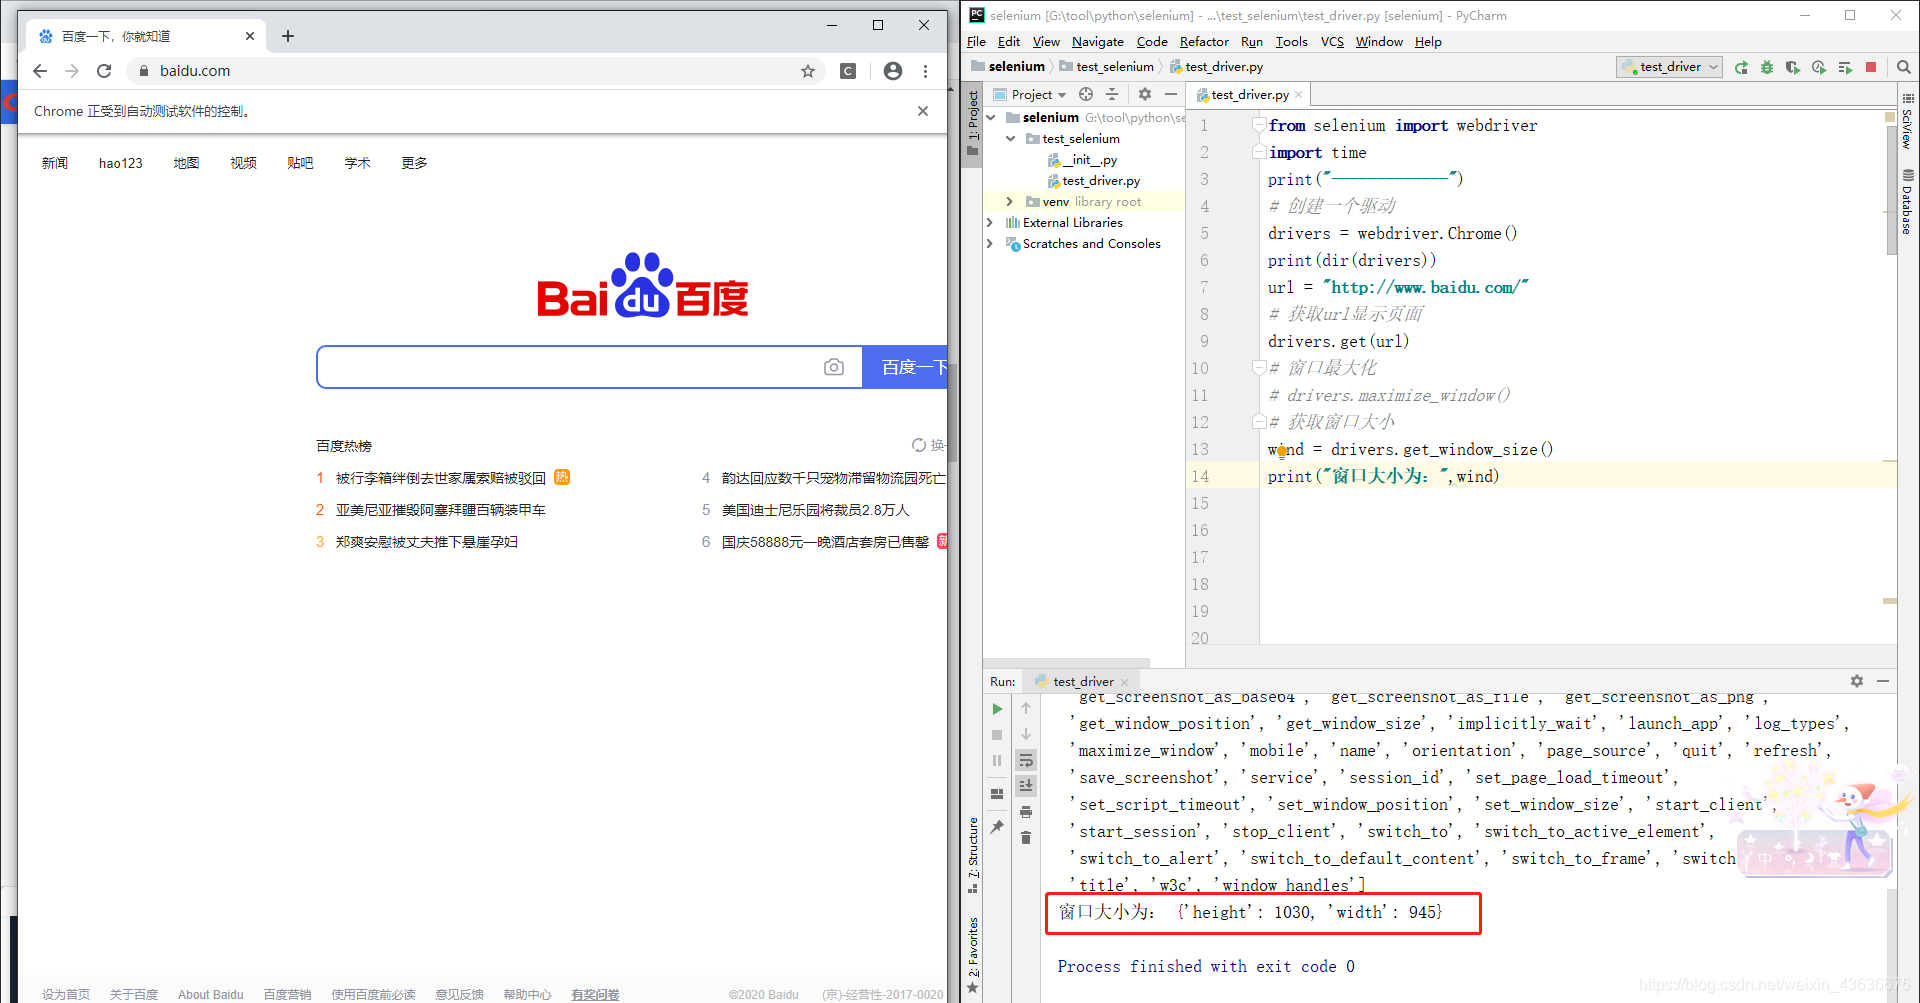The width and height of the screenshot is (1920, 1003).
Task: Open hot search item 亚美尼亚摧毁阿塞拜疆百辆装甲车
Action: tap(441, 510)
